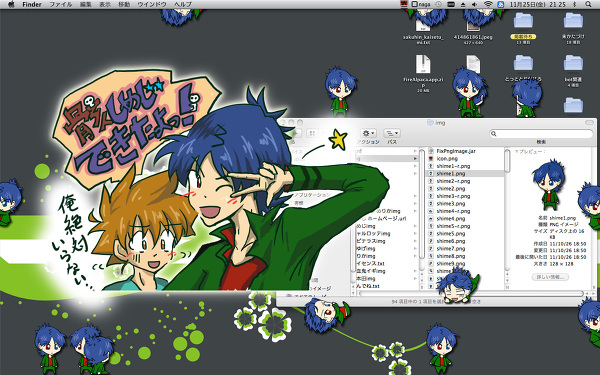The width and height of the screenshot is (600, 375).
Task: Select shime5.png in the file list
Action: (450, 233)
